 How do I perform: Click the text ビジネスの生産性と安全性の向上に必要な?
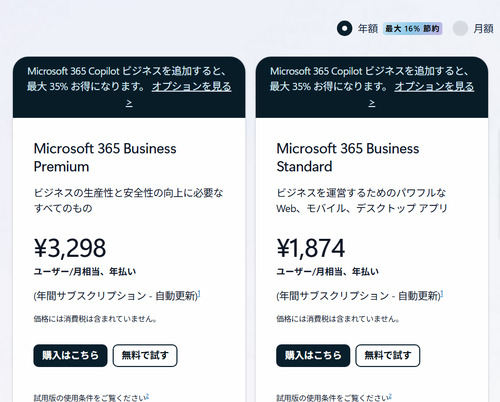click(129, 193)
